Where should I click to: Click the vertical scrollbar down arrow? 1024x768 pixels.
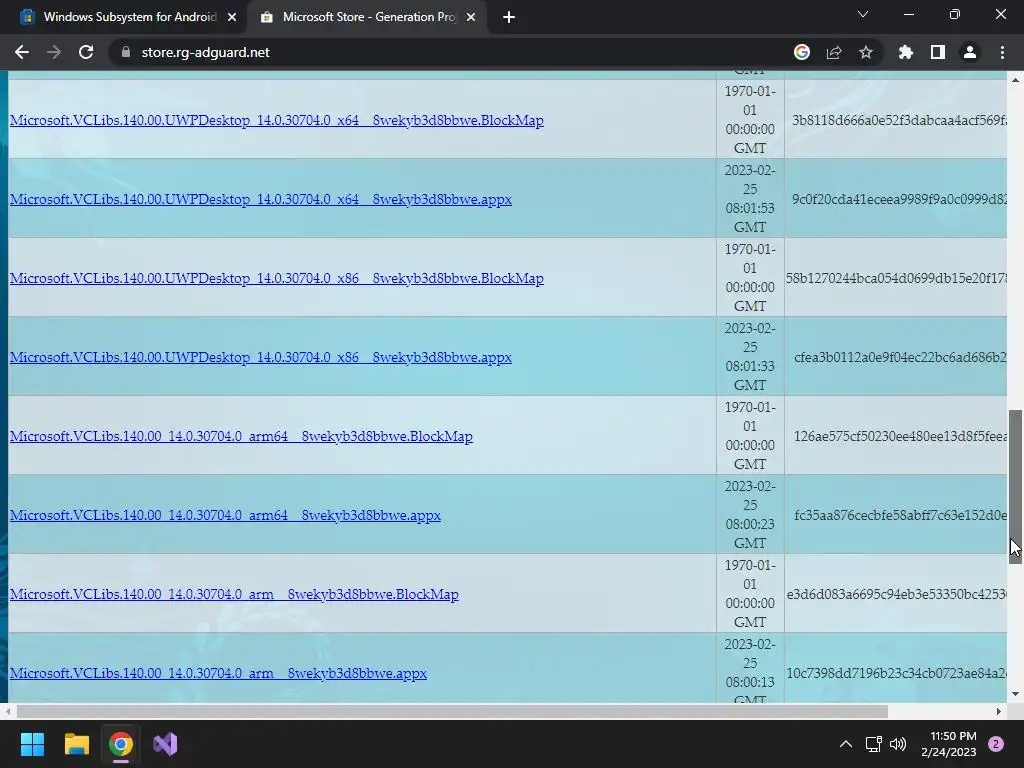pos(1015,694)
